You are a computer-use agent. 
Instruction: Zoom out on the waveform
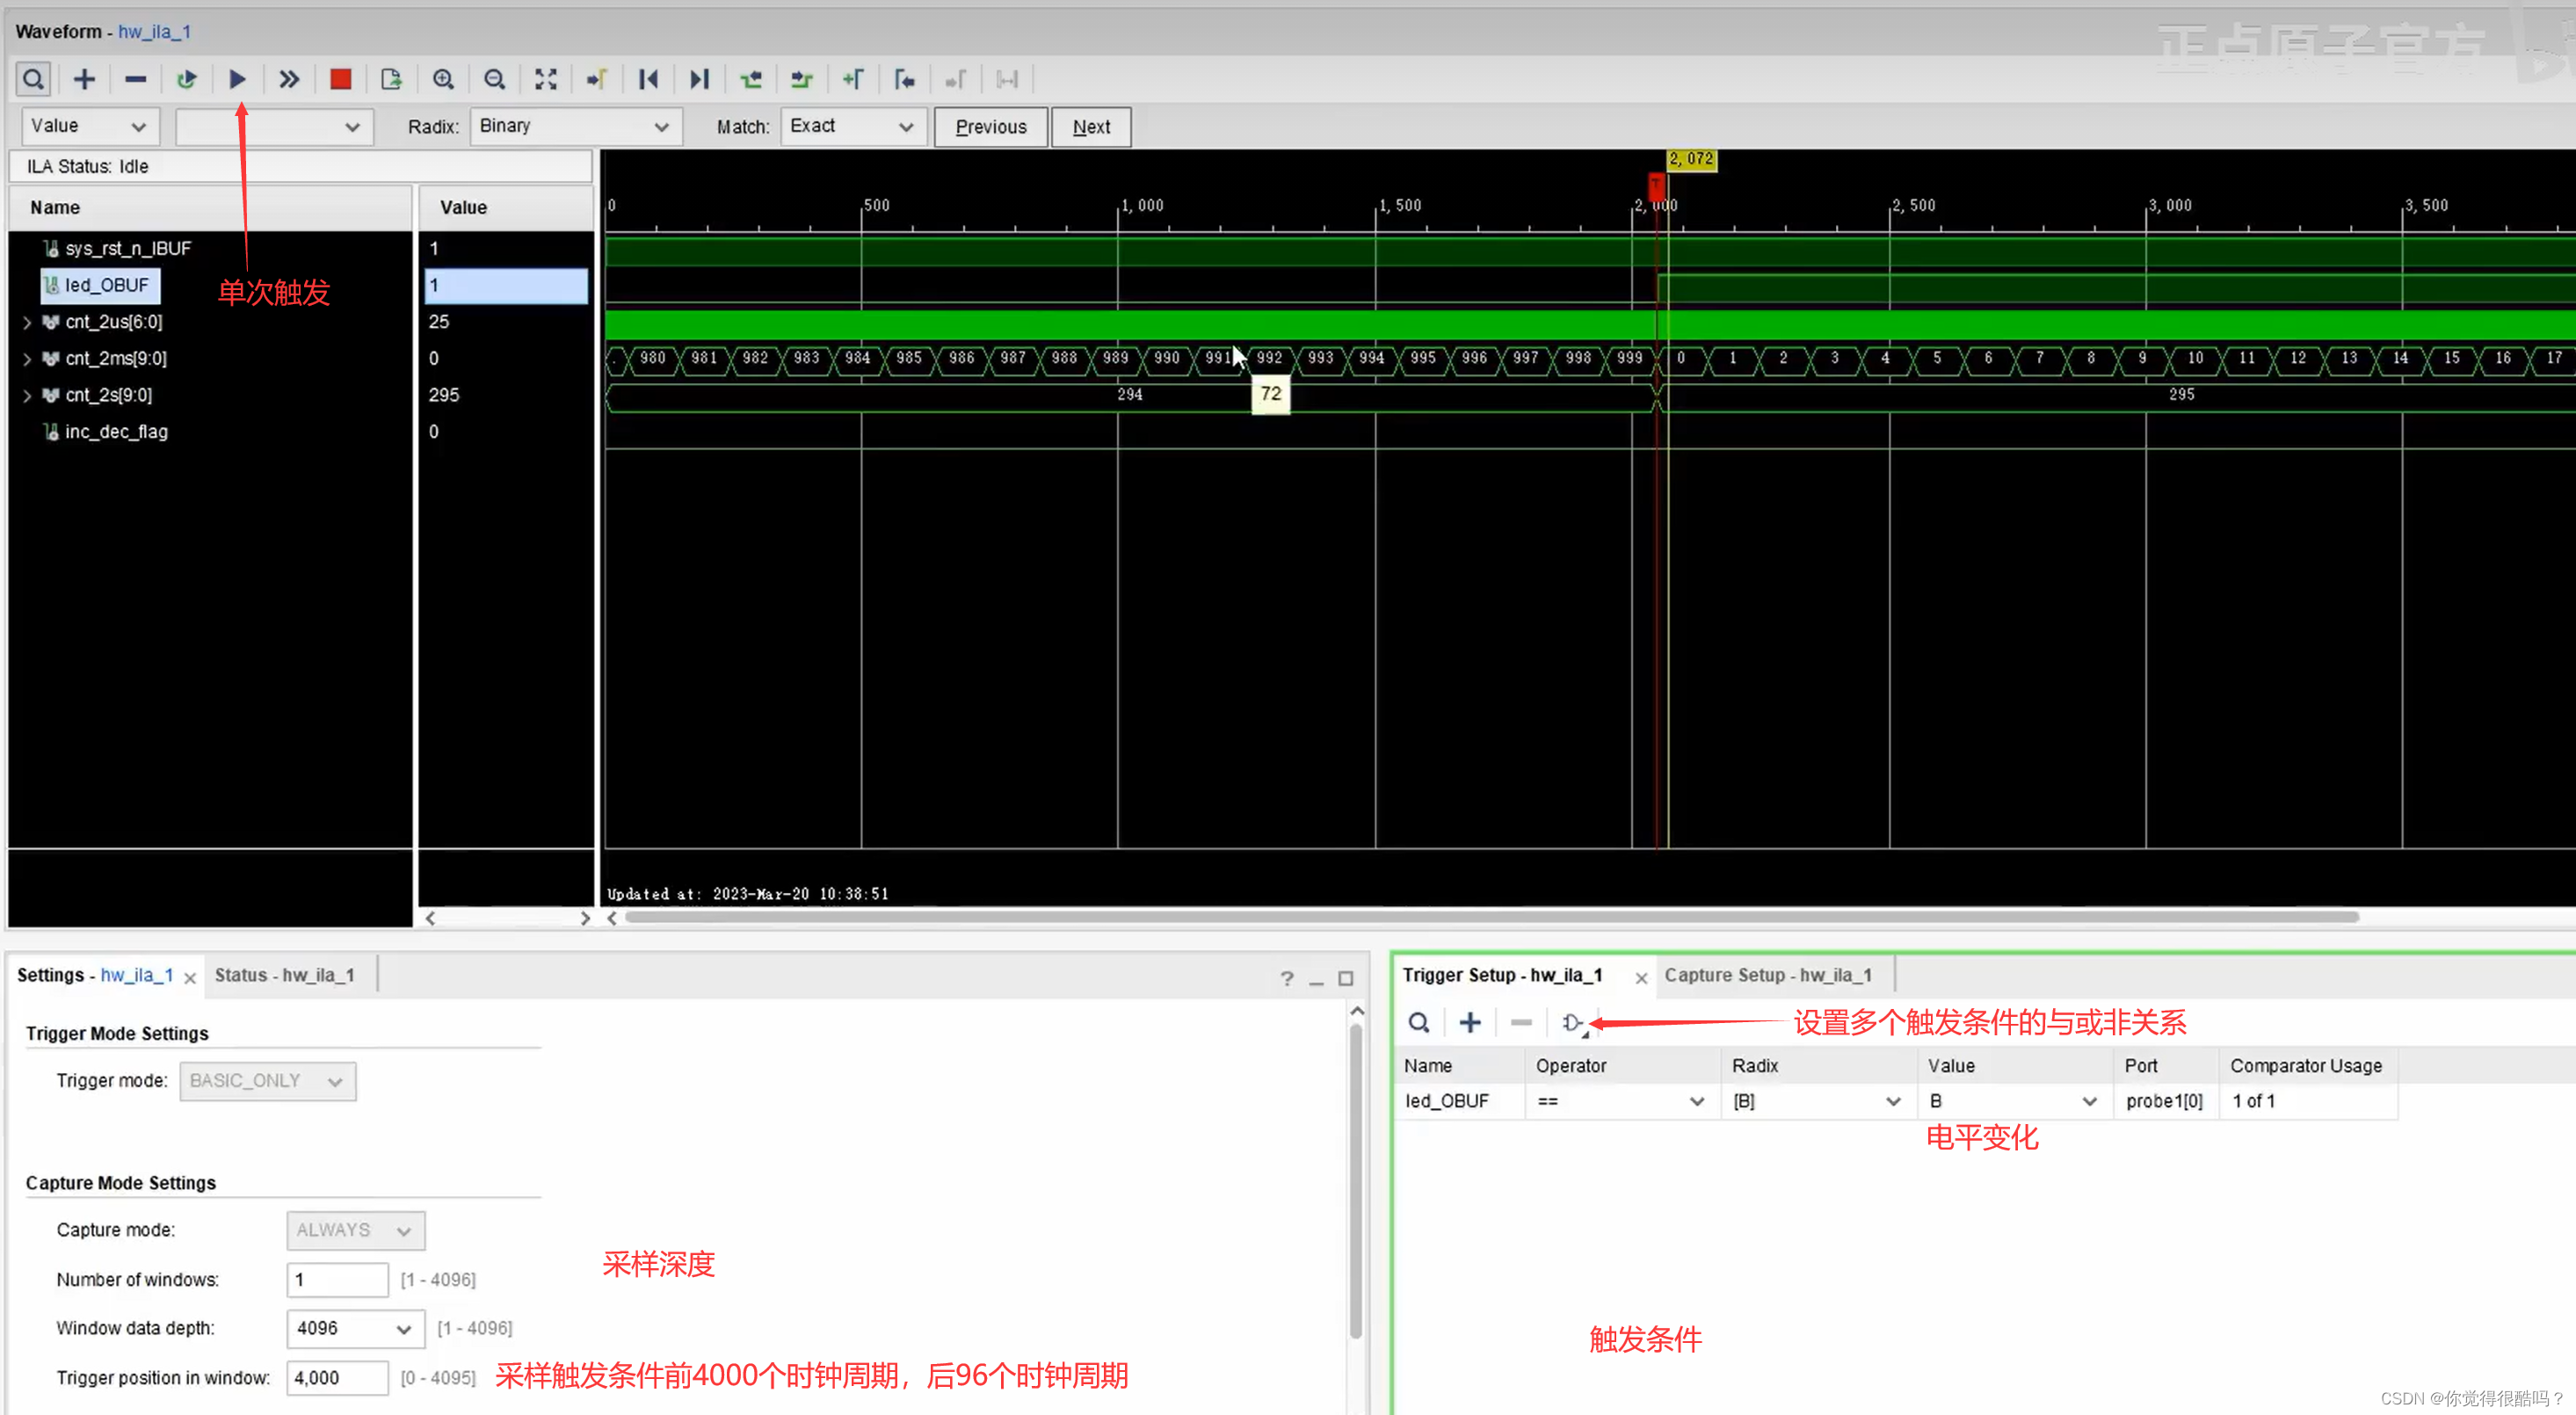[x=495, y=79]
